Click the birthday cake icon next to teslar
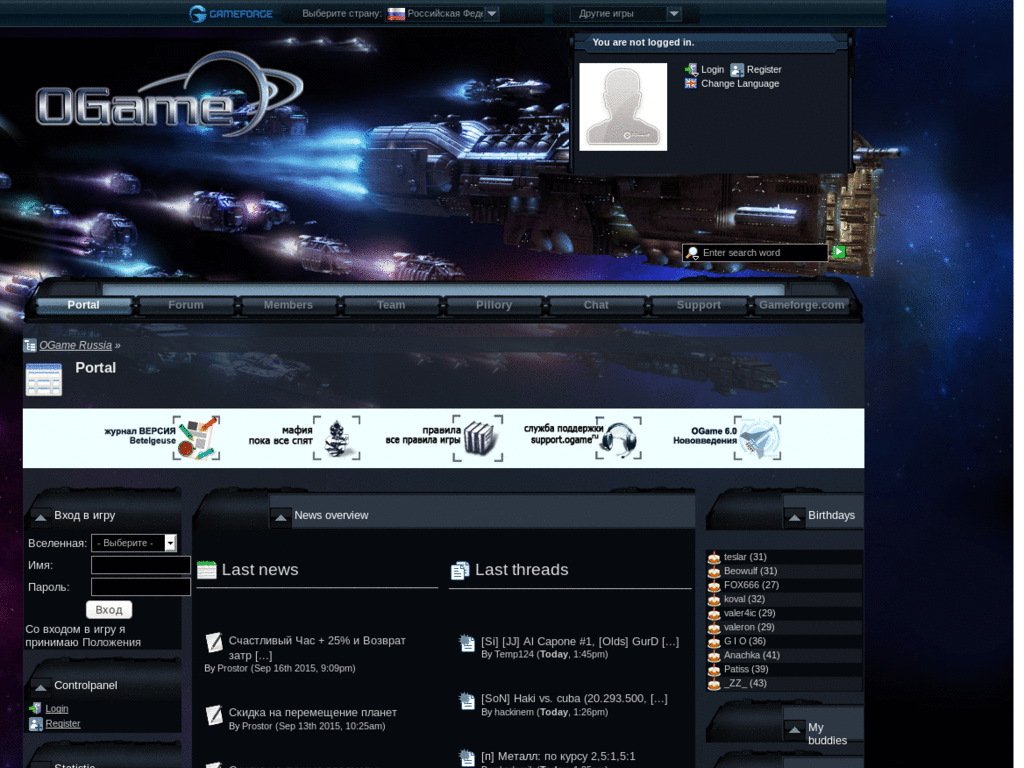This screenshot has width=1024, height=768. pyautogui.click(x=714, y=557)
